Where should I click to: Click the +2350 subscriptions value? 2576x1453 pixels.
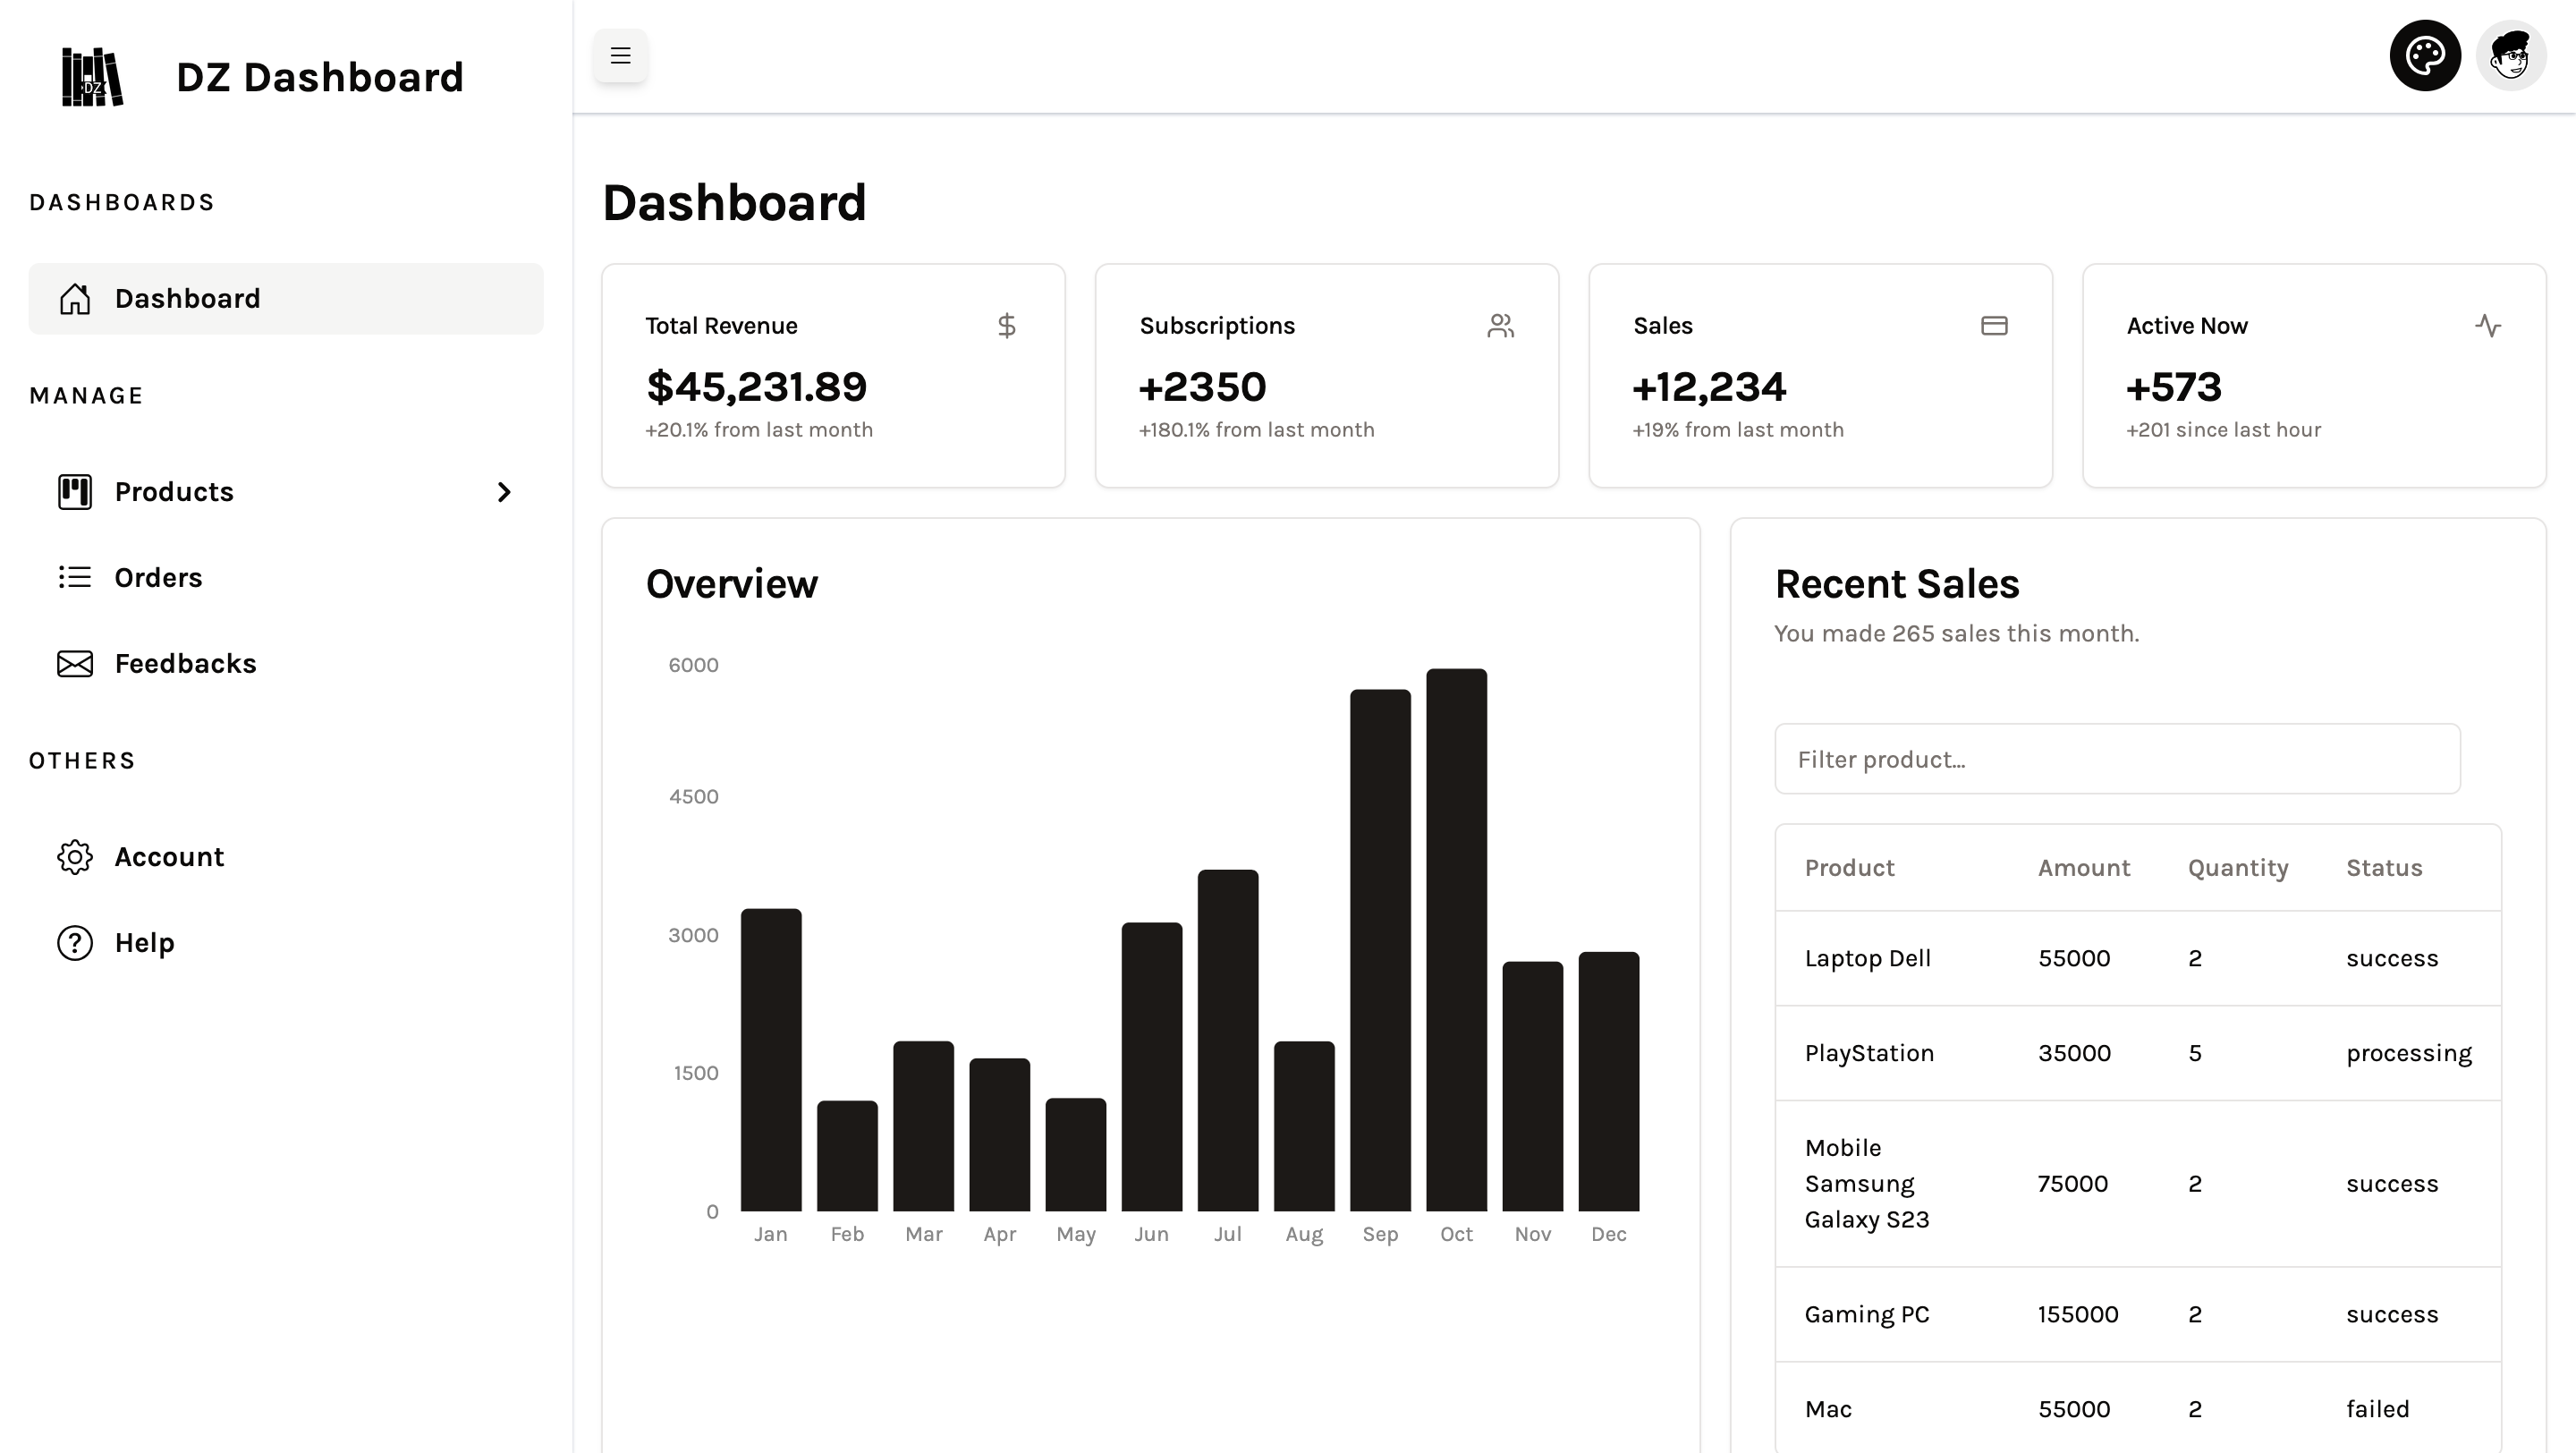click(x=1202, y=387)
